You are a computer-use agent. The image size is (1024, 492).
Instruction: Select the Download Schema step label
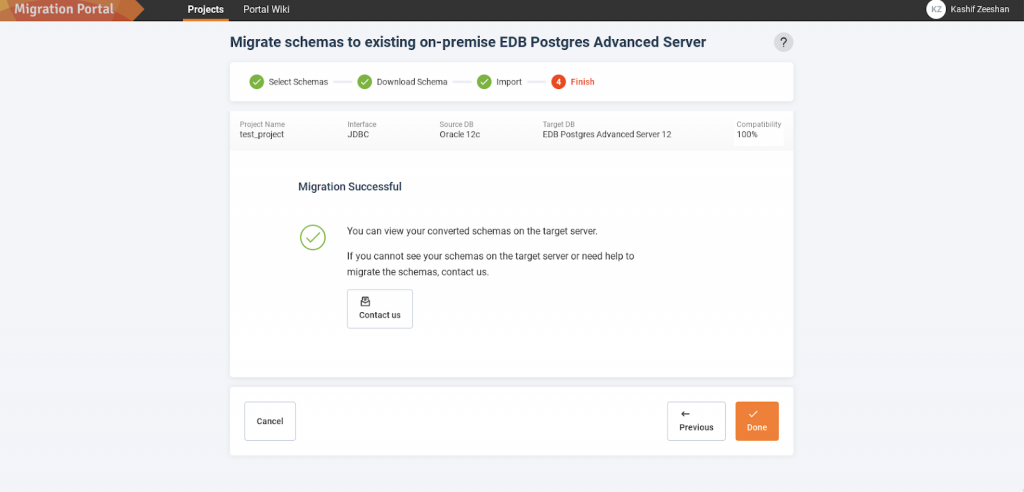[x=412, y=82]
